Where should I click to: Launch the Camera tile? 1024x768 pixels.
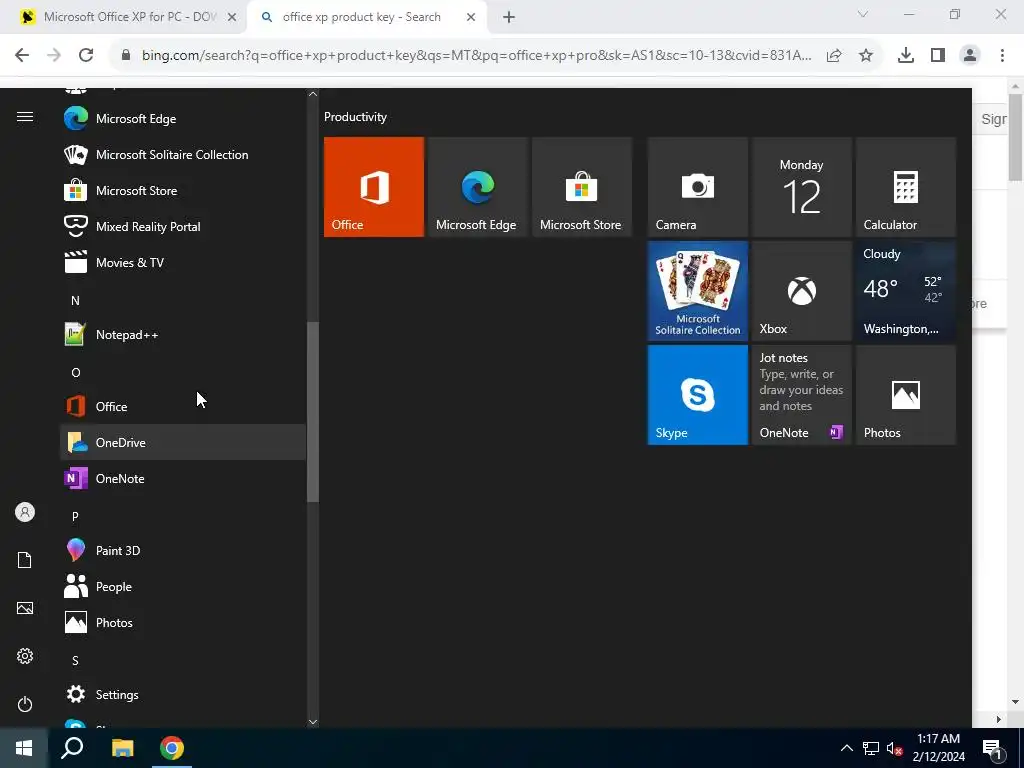click(697, 187)
